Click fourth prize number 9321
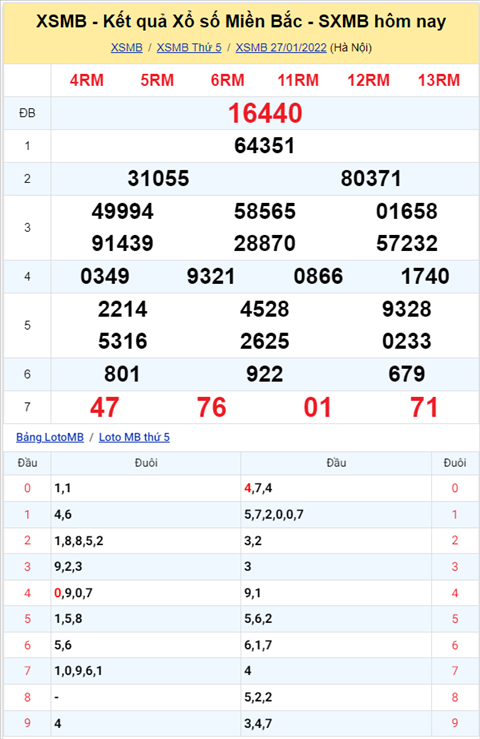Image resolution: width=480 pixels, height=739 pixels. [x=211, y=277]
